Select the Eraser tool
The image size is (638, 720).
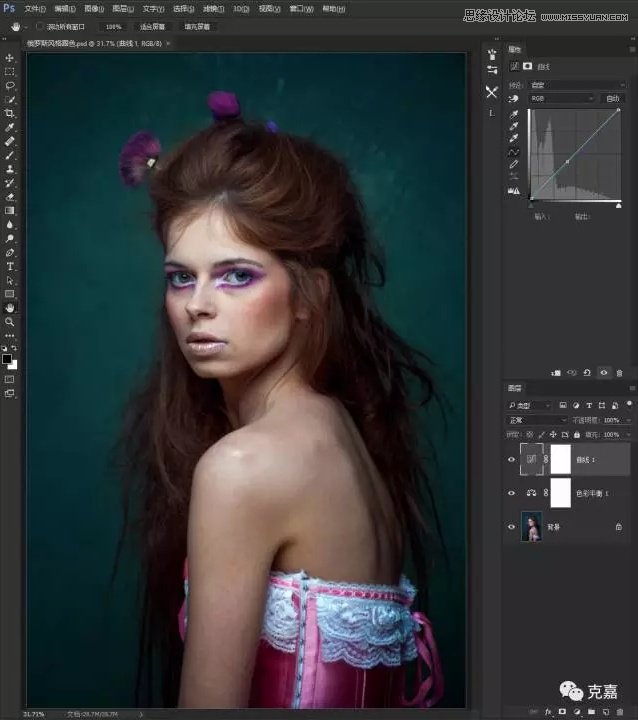pos(10,197)
